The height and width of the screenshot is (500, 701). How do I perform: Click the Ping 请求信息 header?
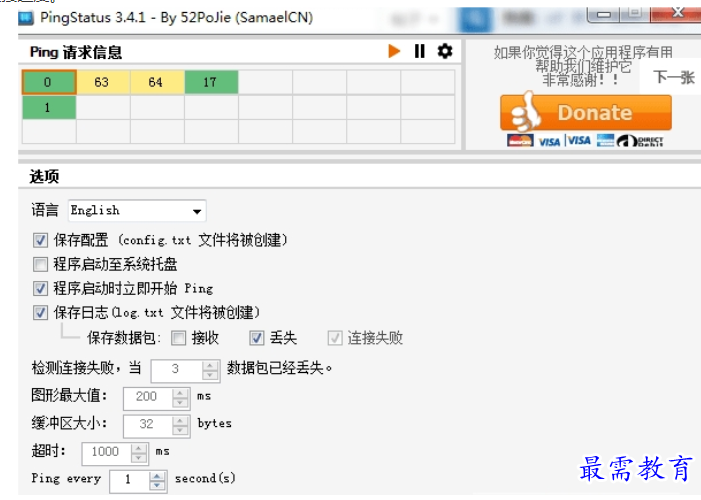pos(76,52)
